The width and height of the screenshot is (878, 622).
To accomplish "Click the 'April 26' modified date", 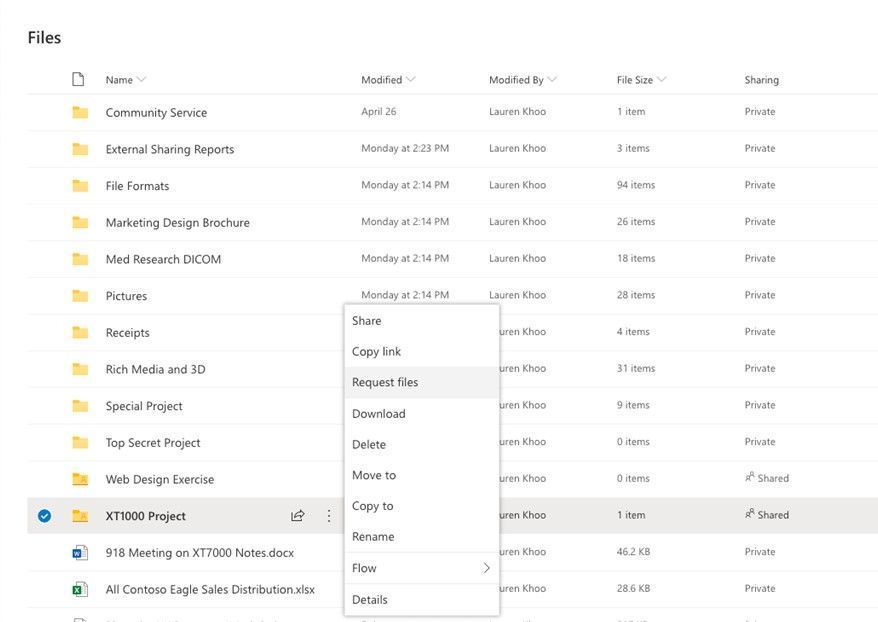I will [x=379, y=111].
